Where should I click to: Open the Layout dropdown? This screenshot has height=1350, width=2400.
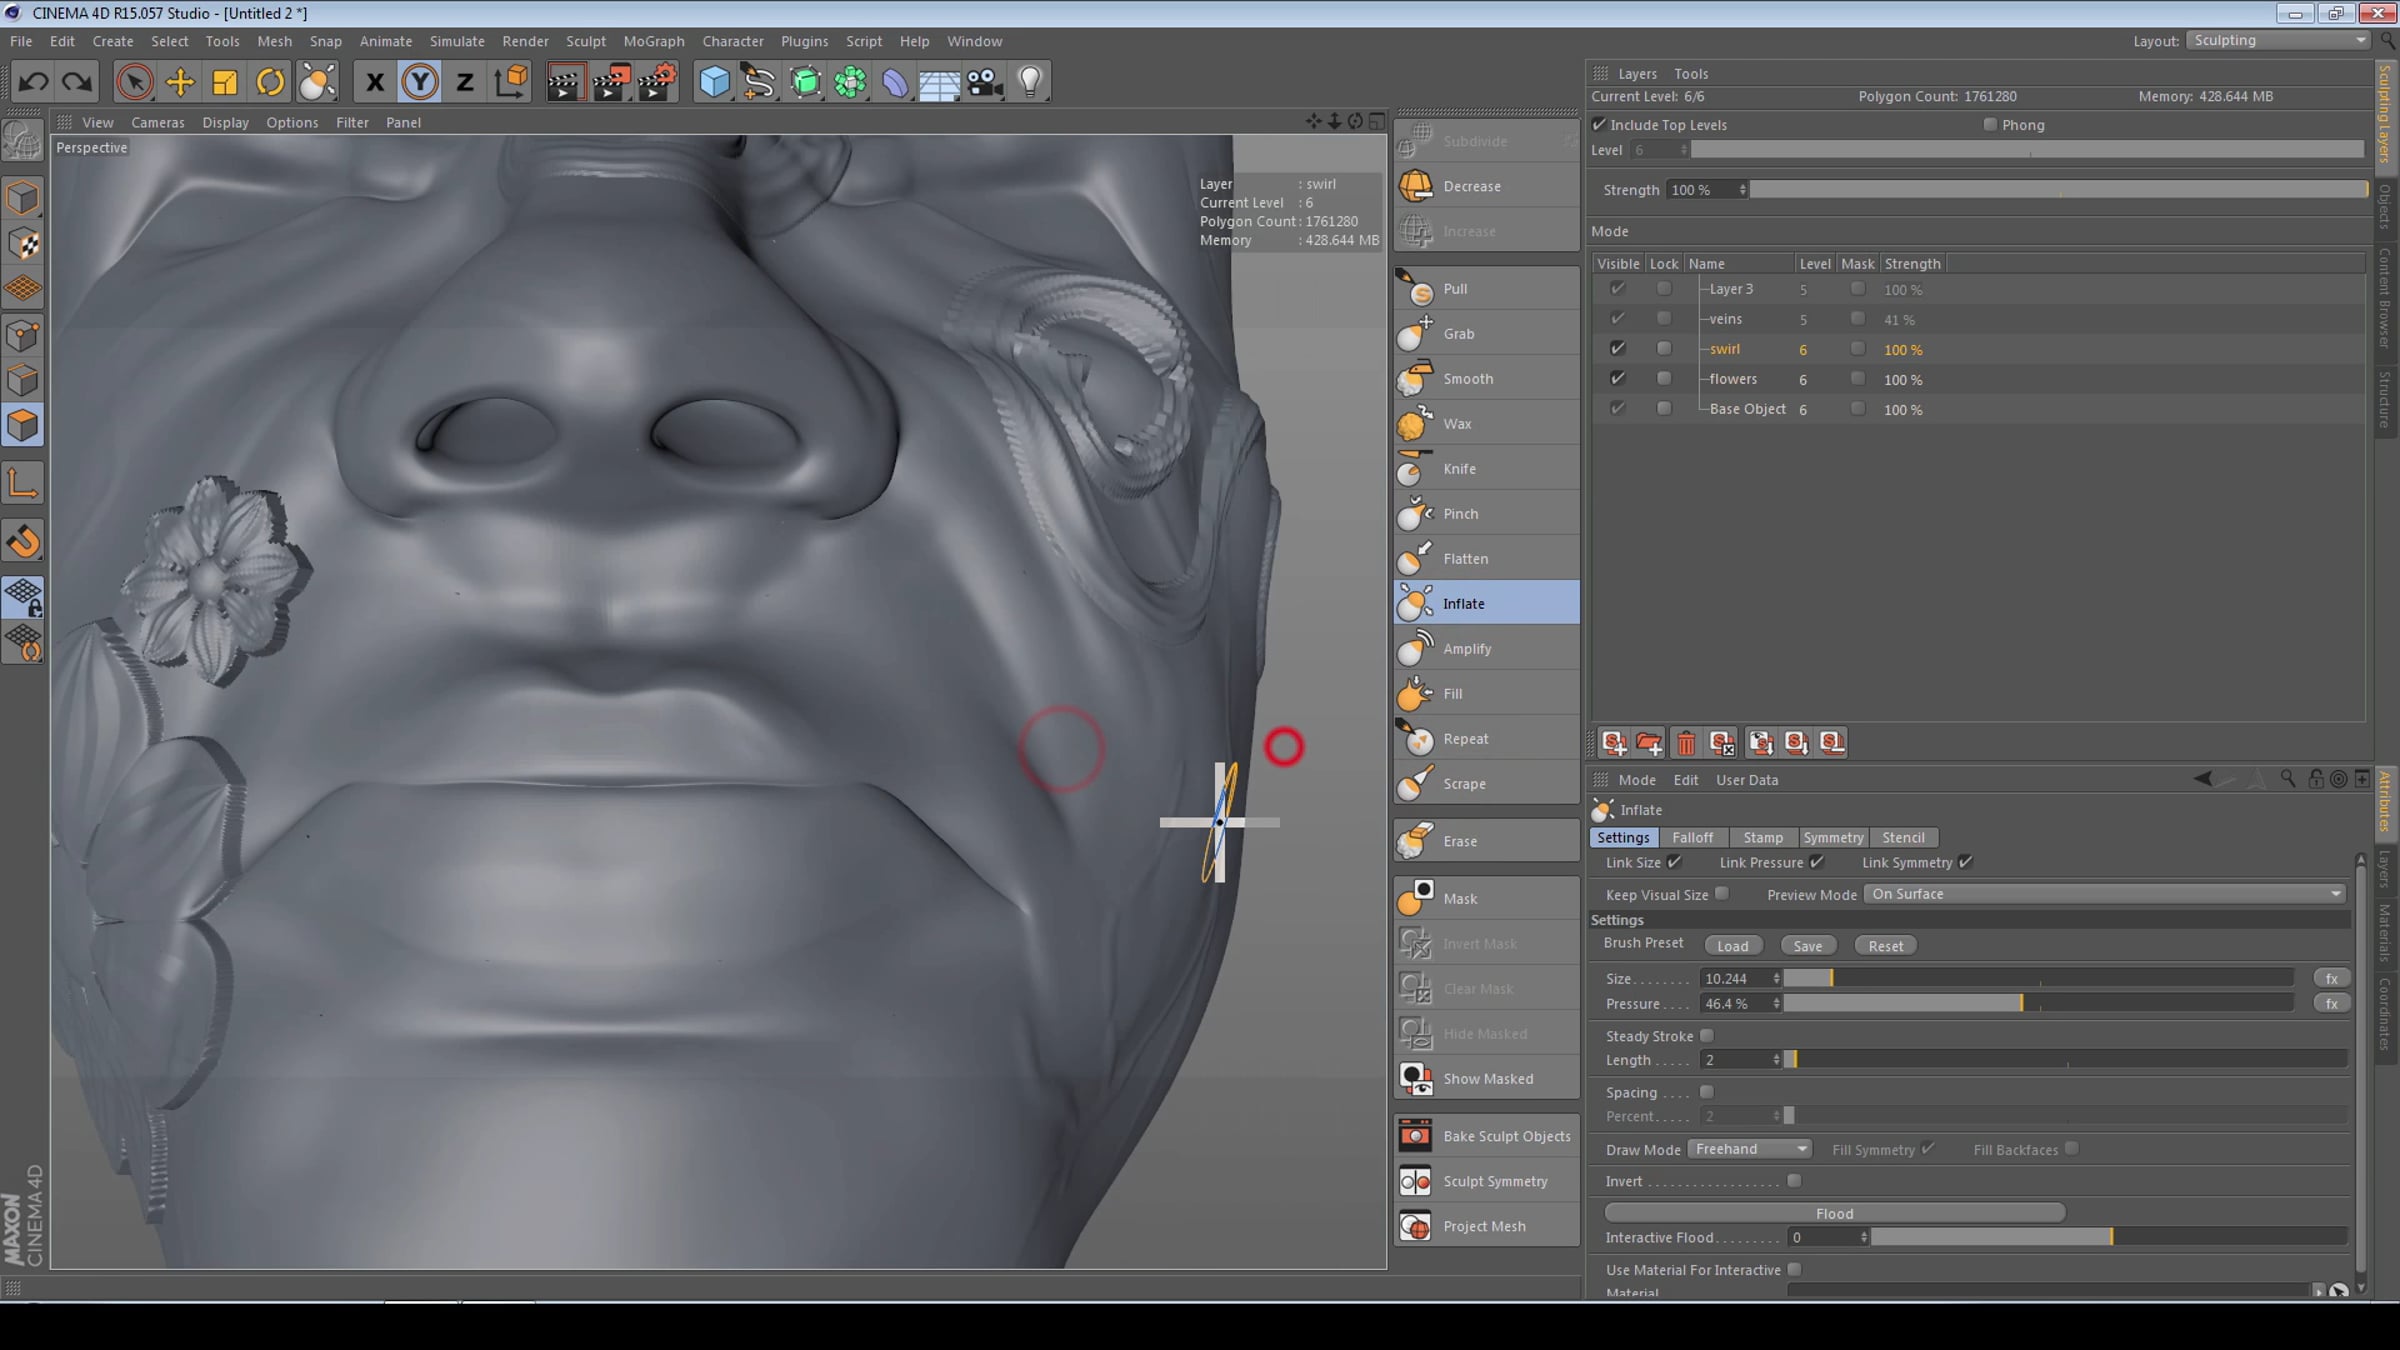point(2278,41)
